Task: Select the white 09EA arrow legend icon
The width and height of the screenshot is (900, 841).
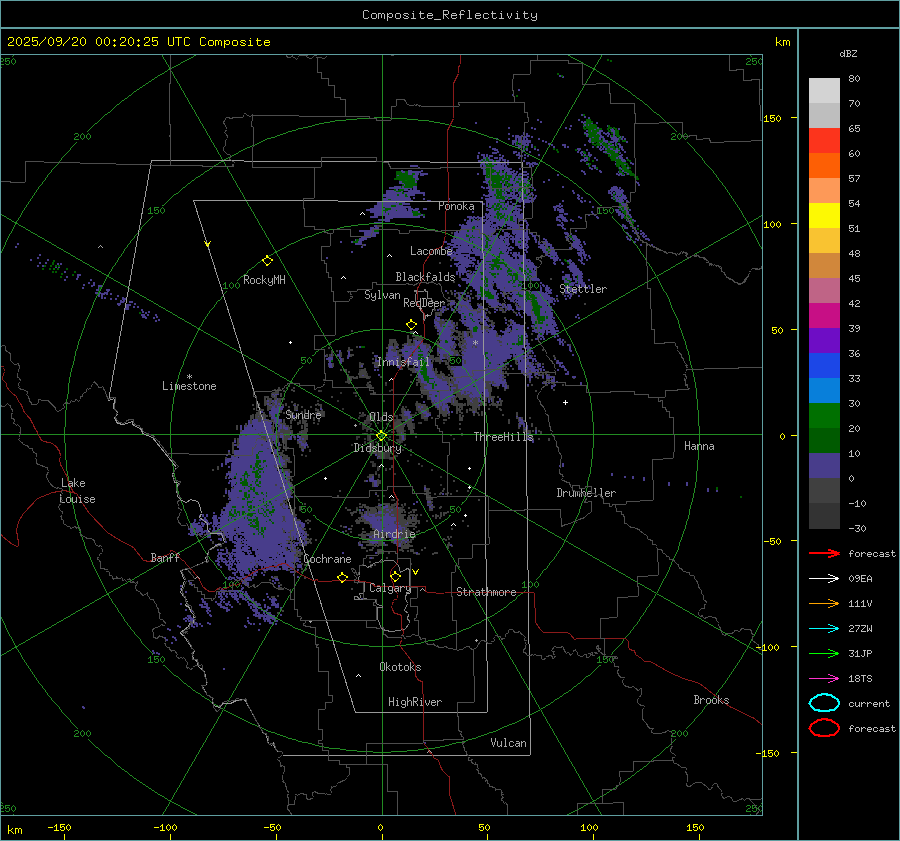Action: click(x=824, y=578)
